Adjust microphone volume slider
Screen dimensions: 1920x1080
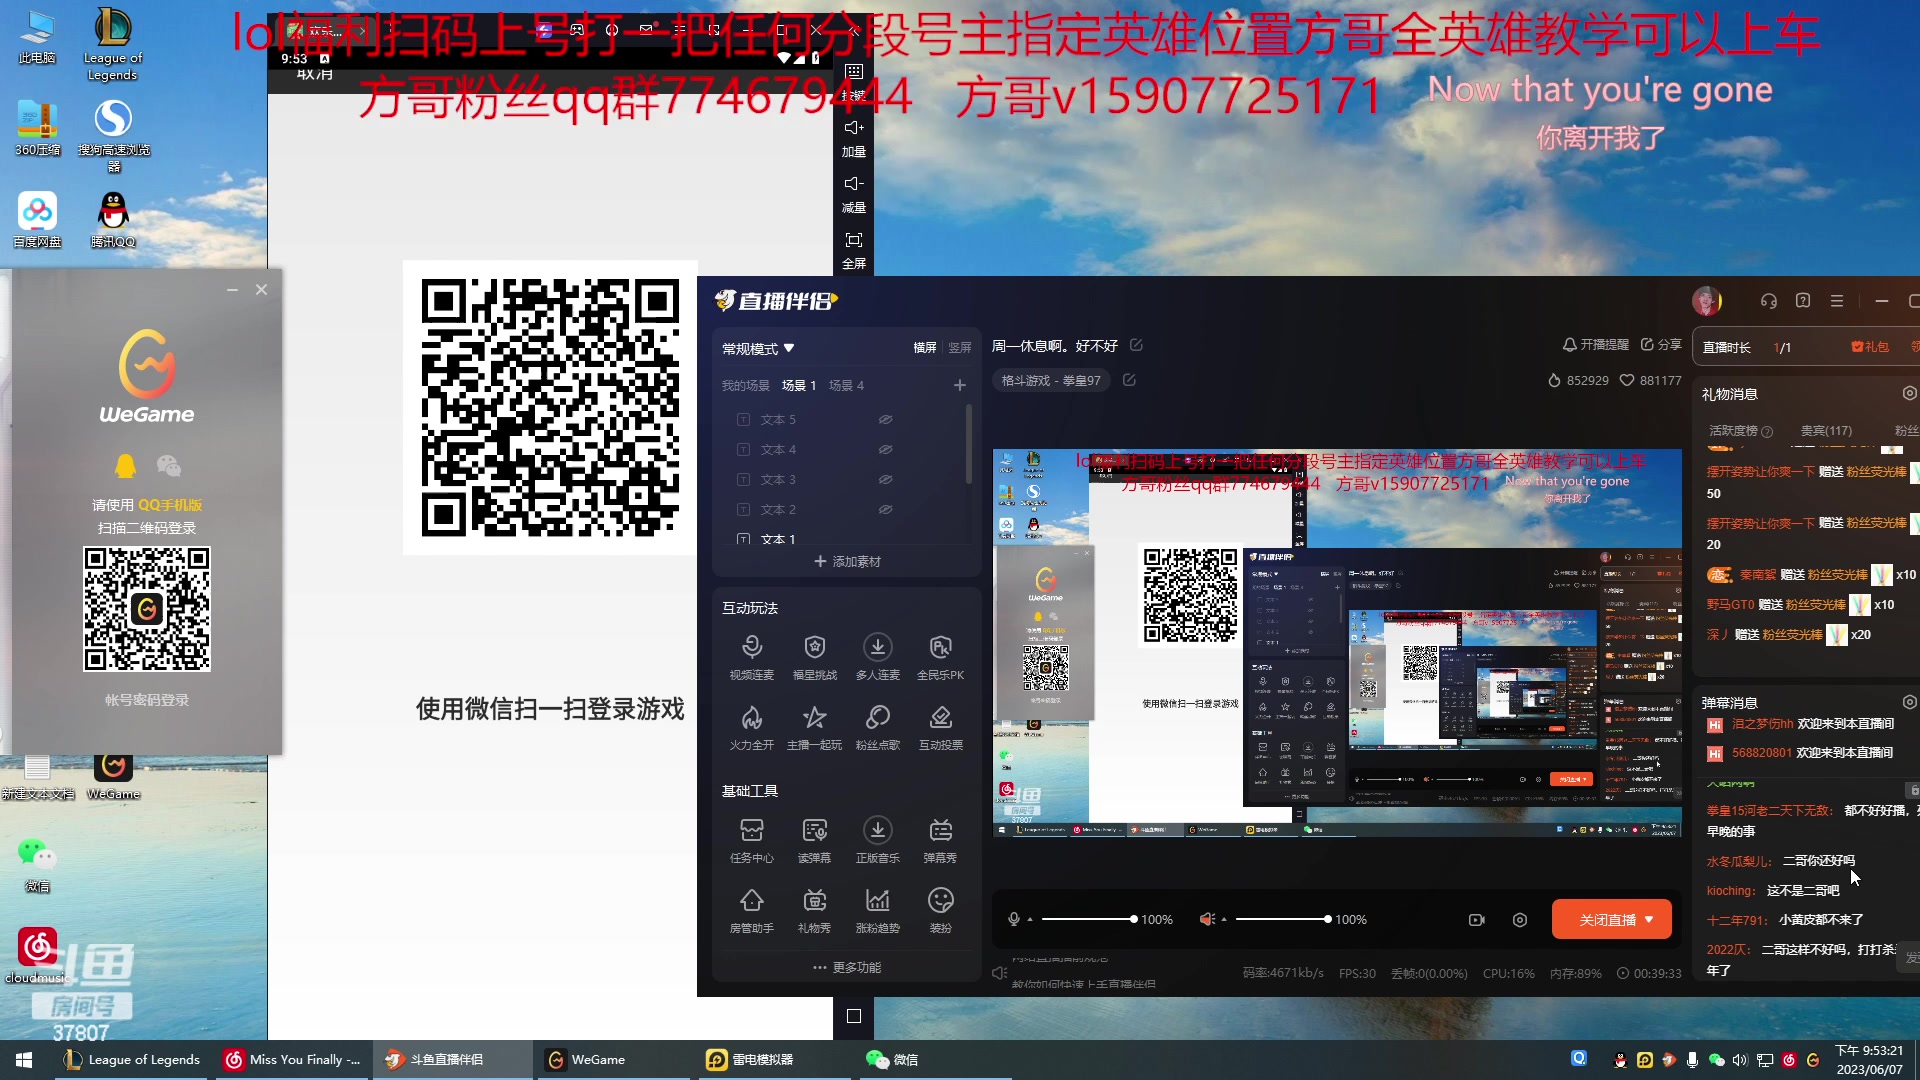(1087, 919)
